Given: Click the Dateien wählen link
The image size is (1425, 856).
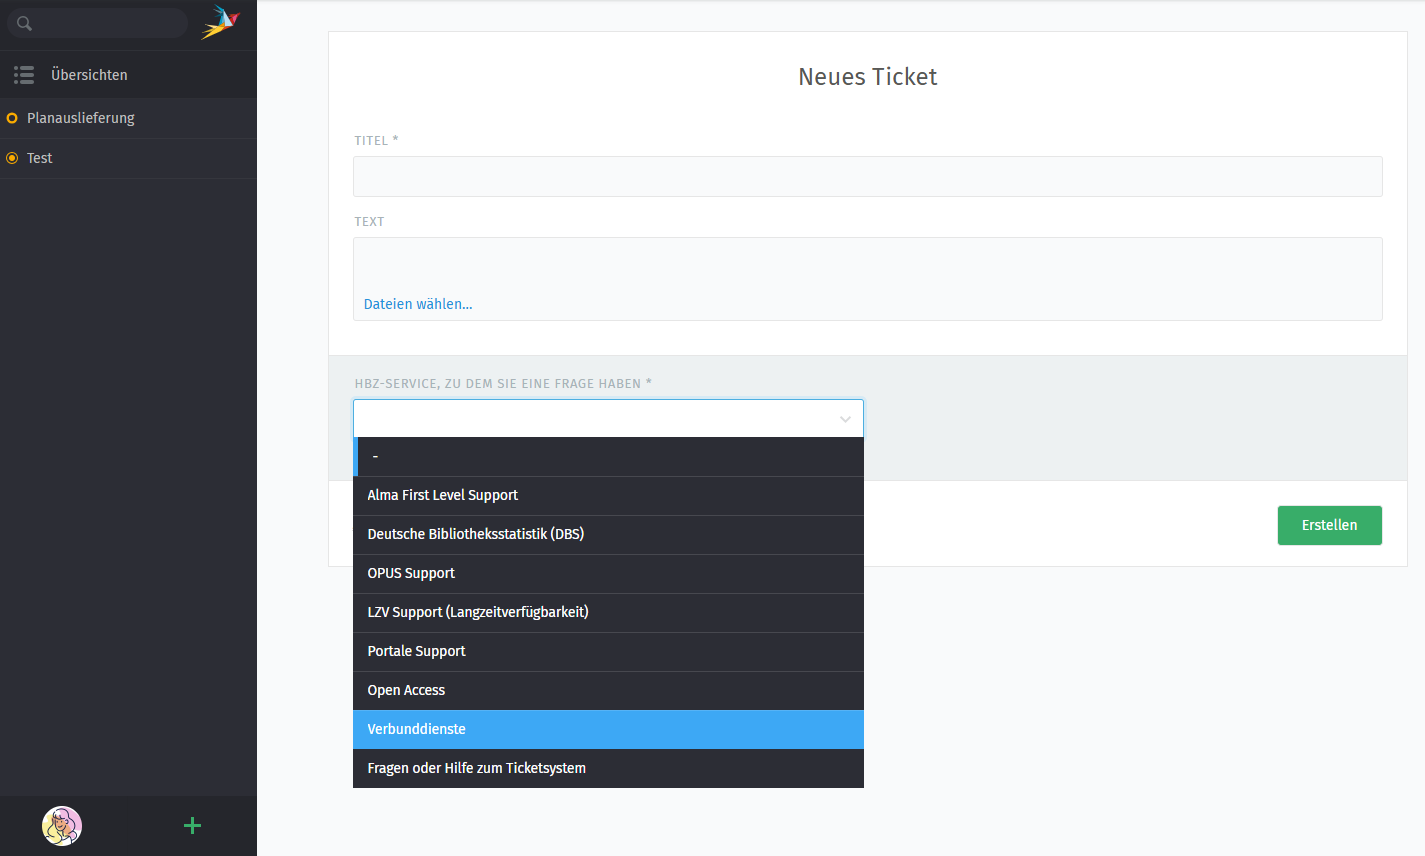Looking at the screenshot, I should tap(418, 304).
